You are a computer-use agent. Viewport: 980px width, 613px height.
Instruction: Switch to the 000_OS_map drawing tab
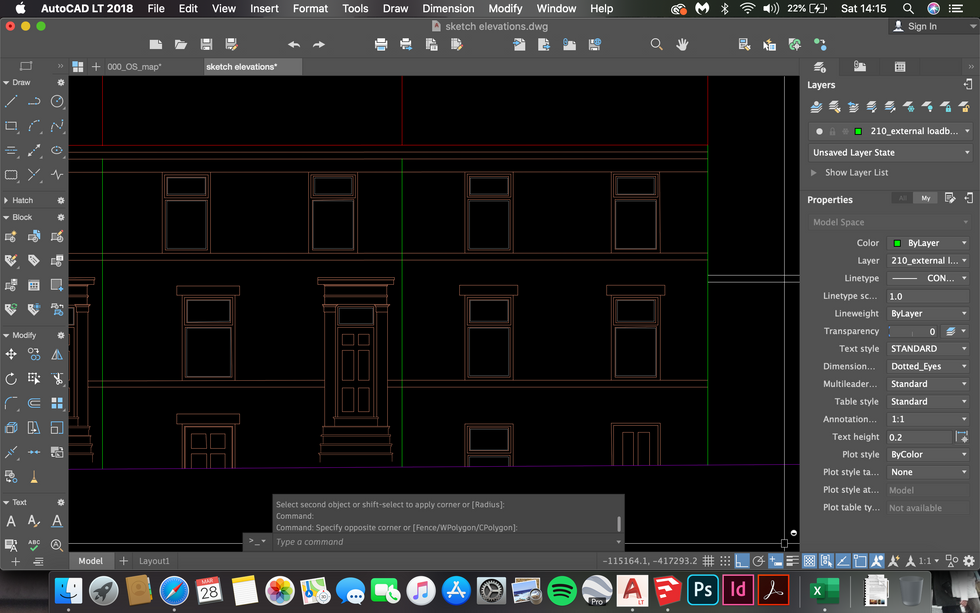(134, 67)
